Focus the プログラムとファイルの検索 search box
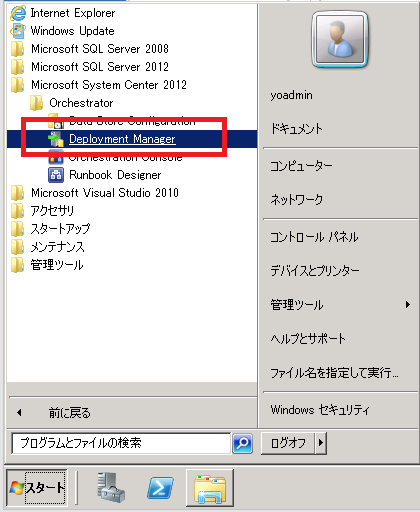The image size is (420, 512). point(121,443)
